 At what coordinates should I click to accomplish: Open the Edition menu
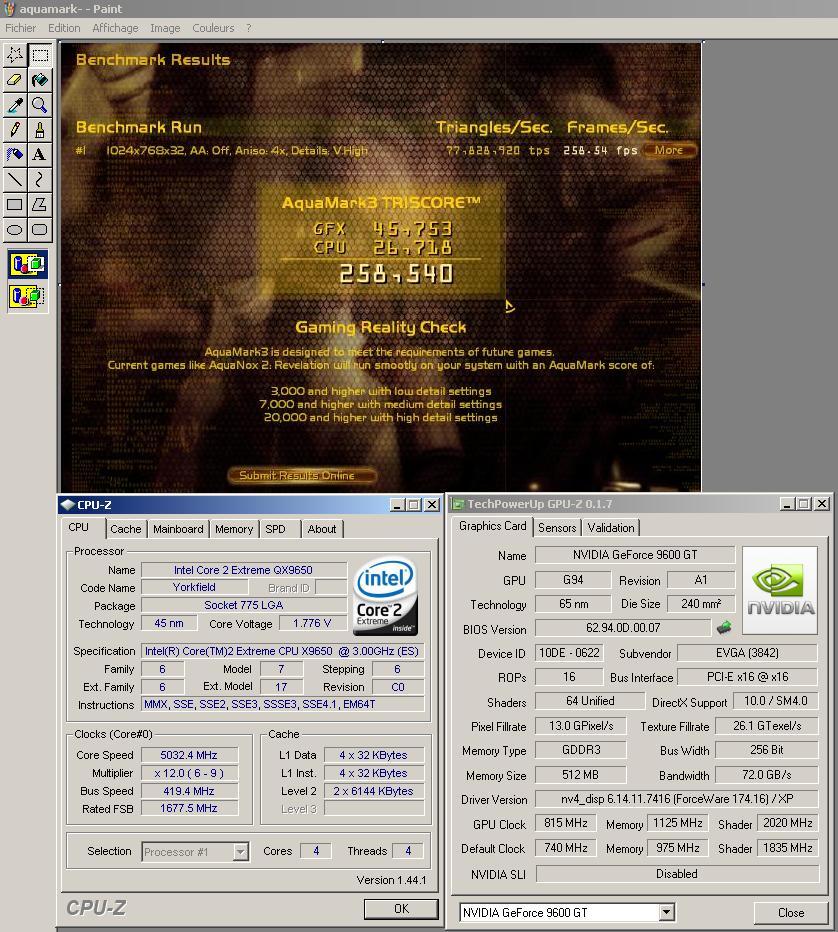tap(64, 28)
